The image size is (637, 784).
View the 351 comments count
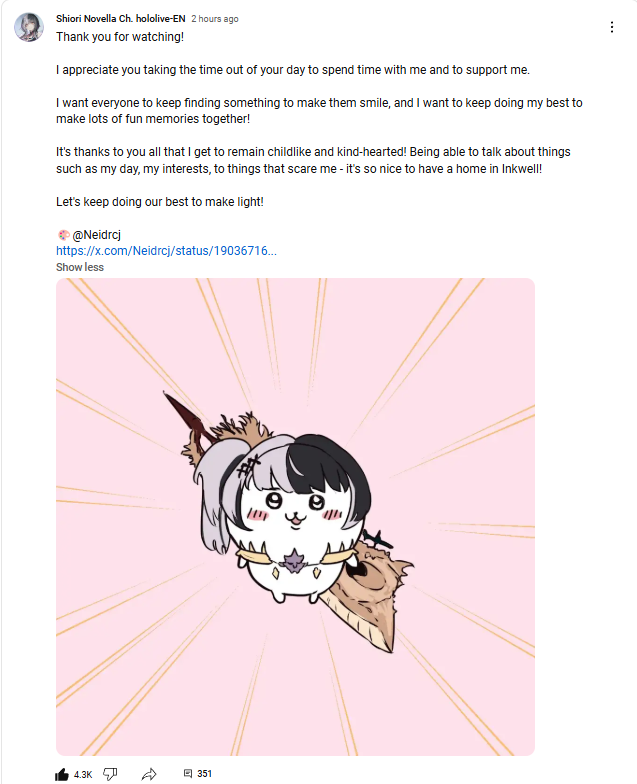(204, 774)
